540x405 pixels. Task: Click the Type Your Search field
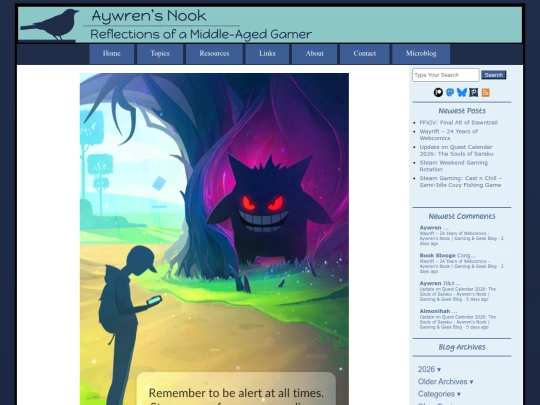446,75
